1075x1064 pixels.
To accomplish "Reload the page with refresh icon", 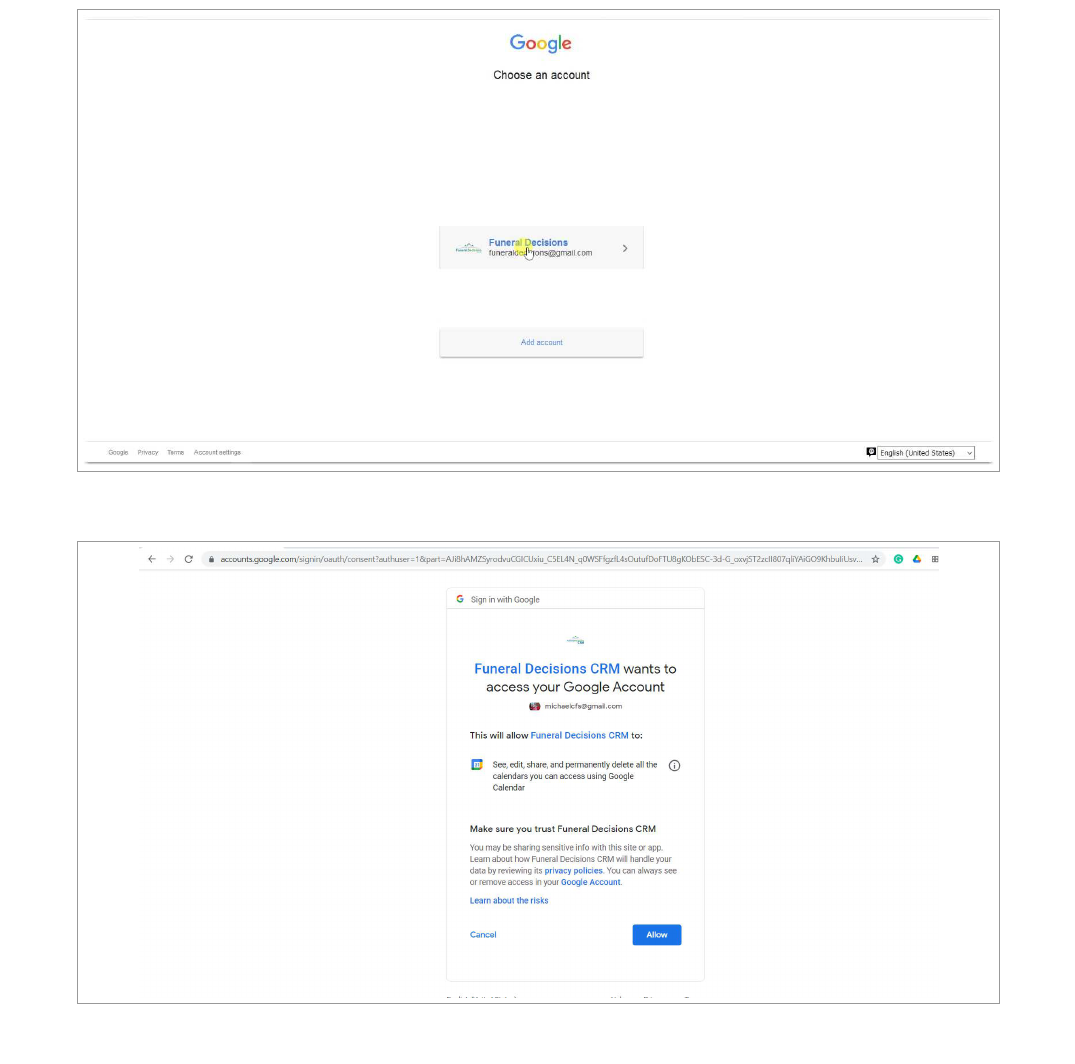I will tap(189, 559).
